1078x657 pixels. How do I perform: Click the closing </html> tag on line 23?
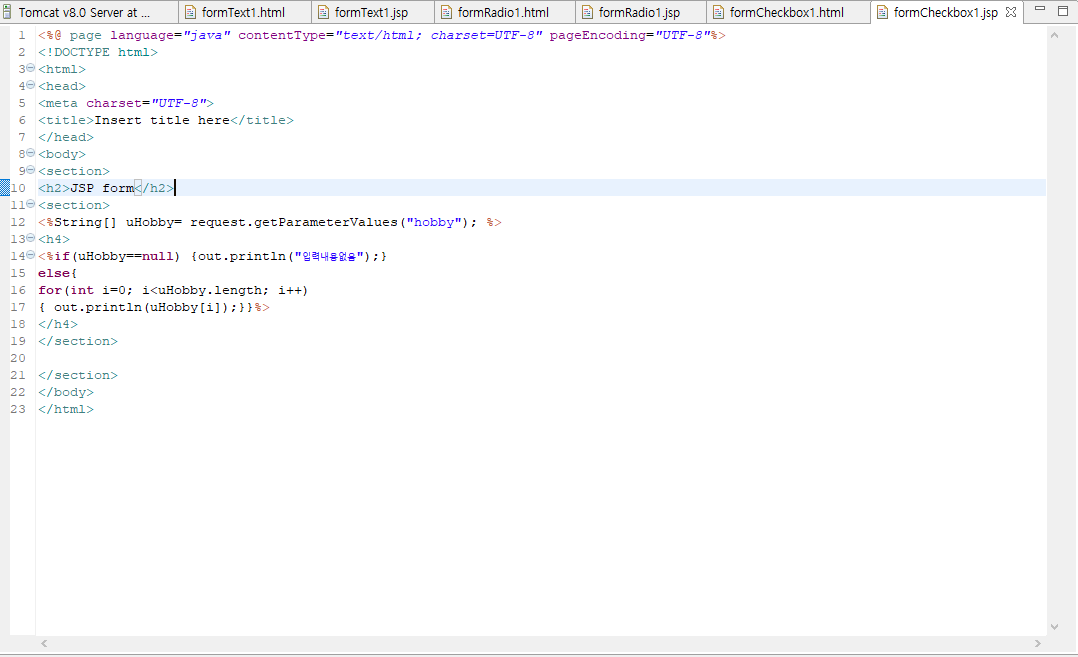(66, 410)
